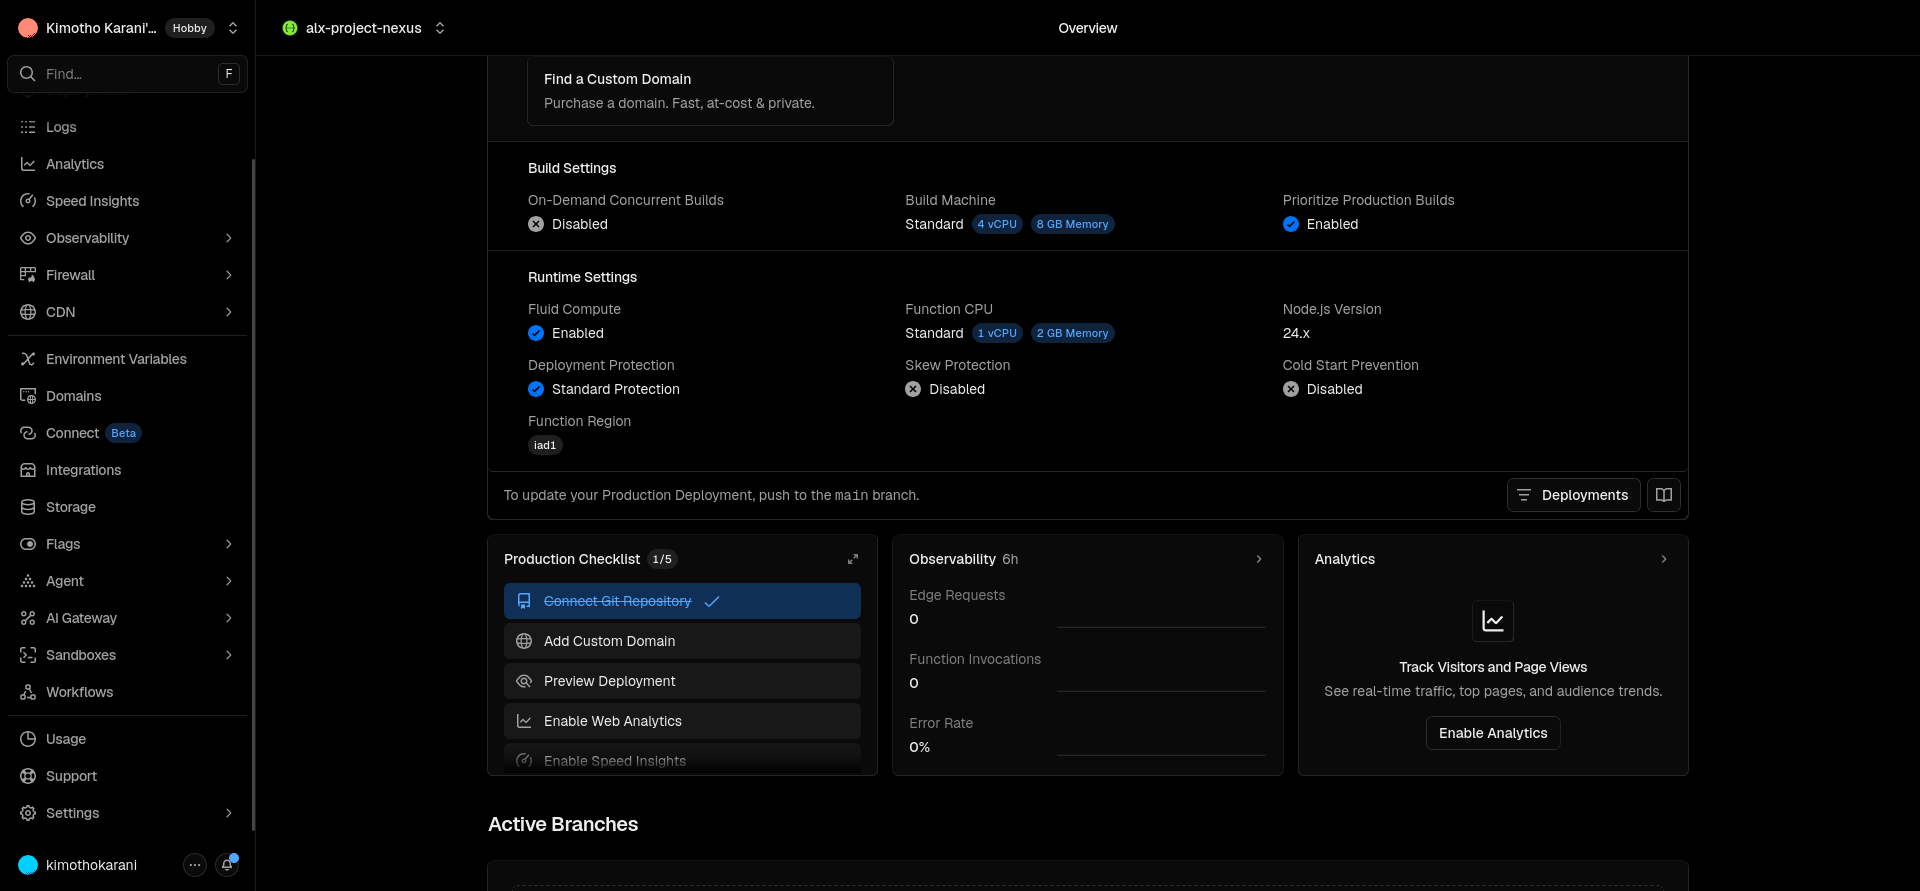Click the Workflows icon in sidebar
The image size is (1920, 891).
pos(28,692)
